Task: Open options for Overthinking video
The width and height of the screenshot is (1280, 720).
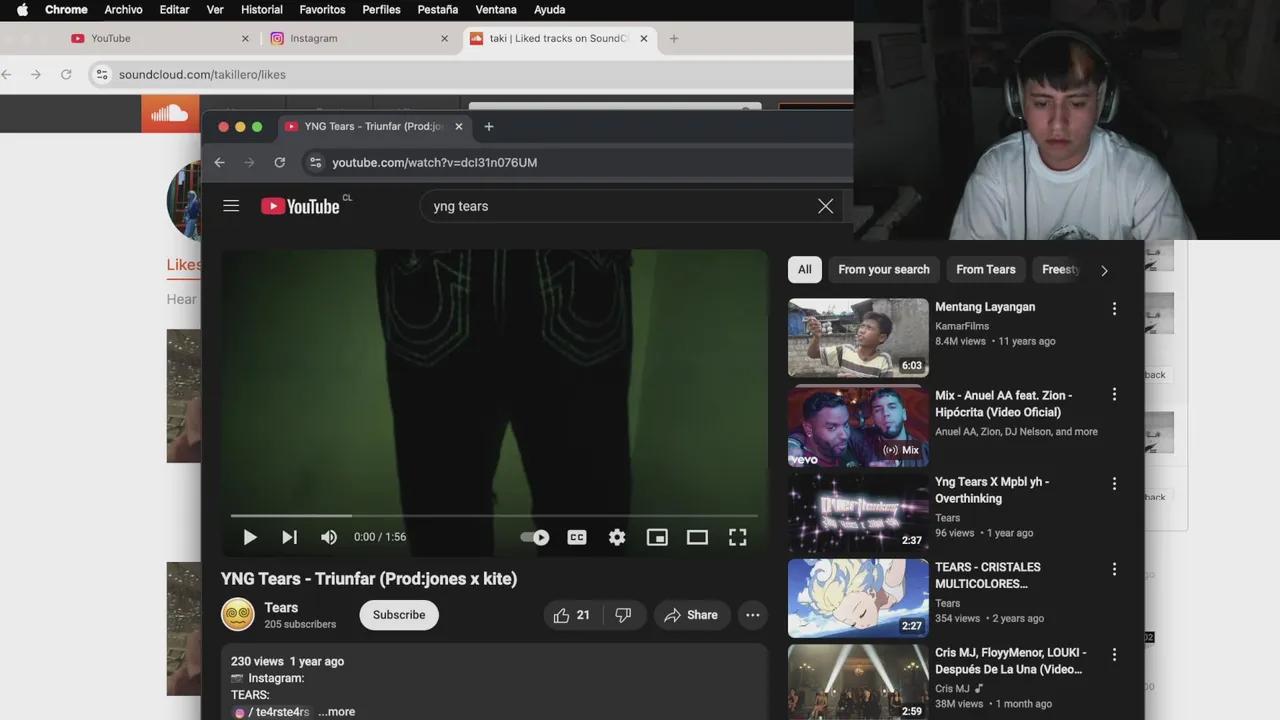Action: 1114,483
